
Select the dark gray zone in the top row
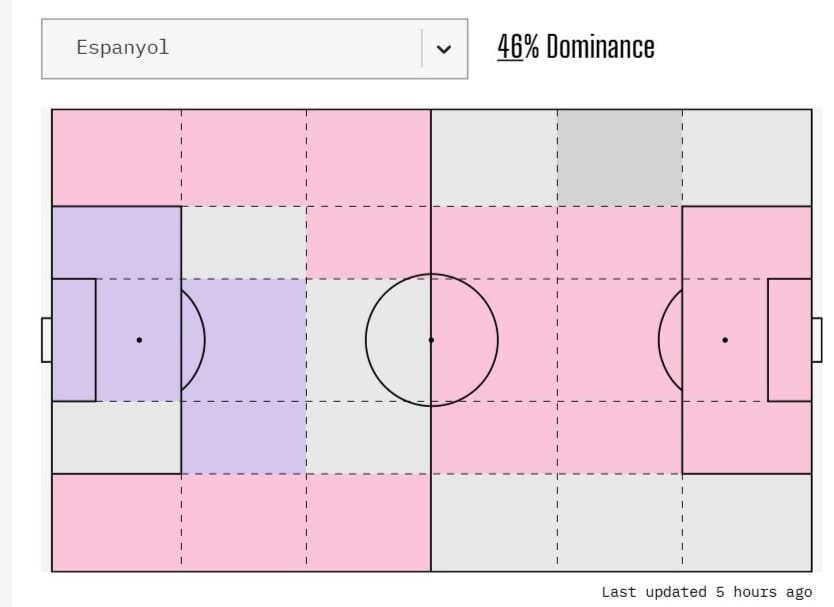[x=620, y=158]
